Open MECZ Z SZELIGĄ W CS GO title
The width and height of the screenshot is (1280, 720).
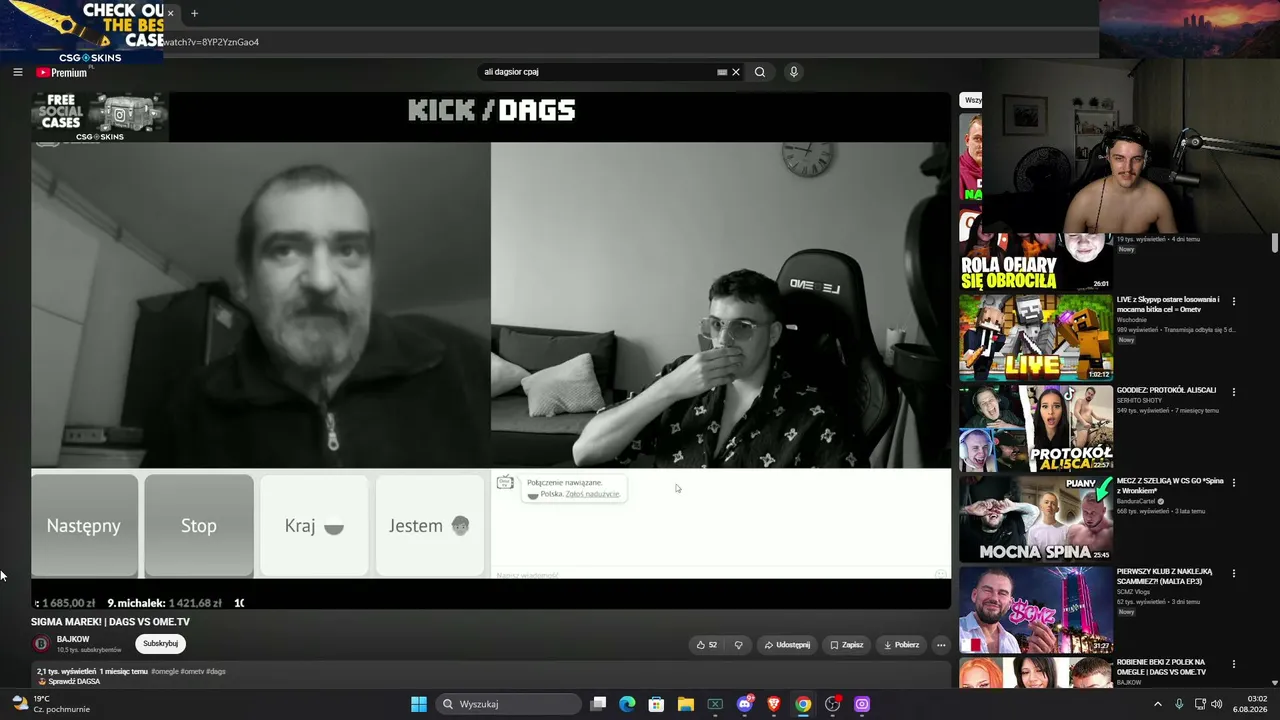[x=1170, y=486]
